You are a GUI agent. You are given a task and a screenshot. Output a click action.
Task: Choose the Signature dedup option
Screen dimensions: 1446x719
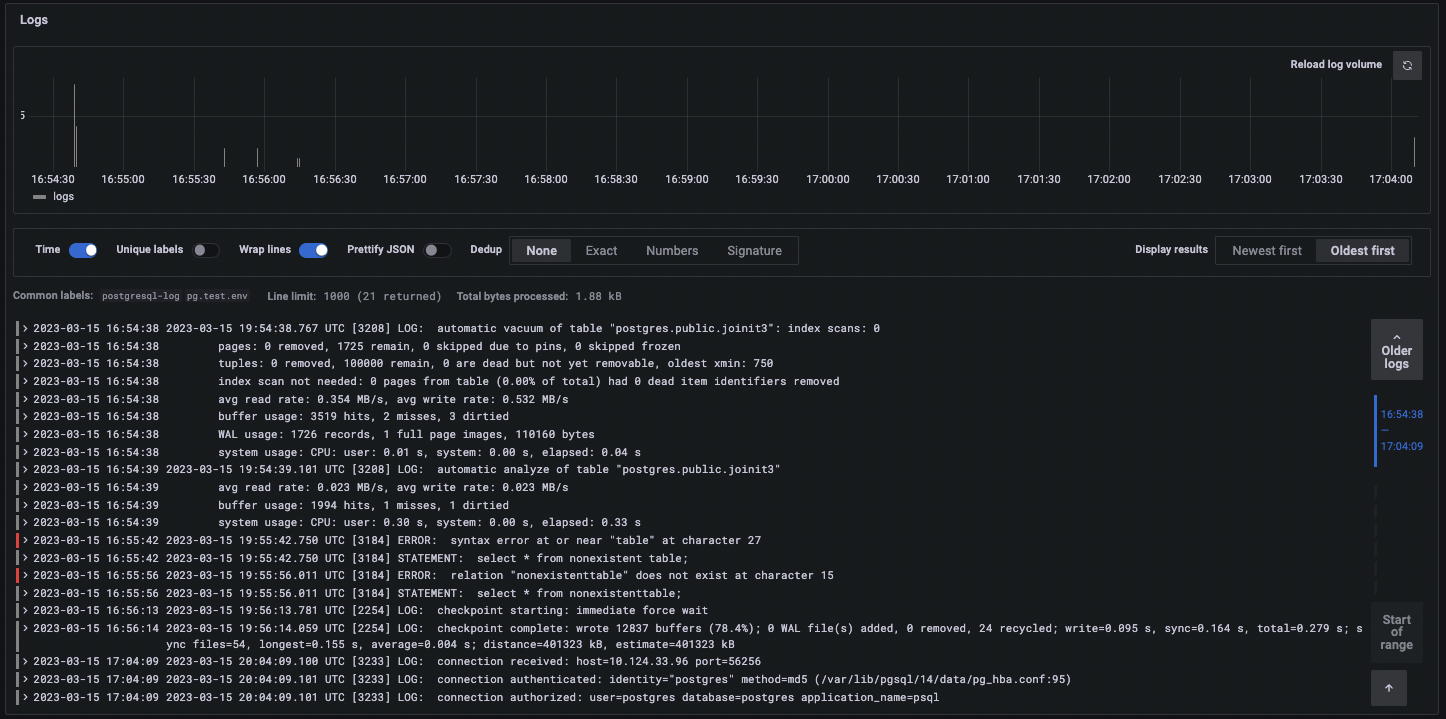[x=754, y=251]
